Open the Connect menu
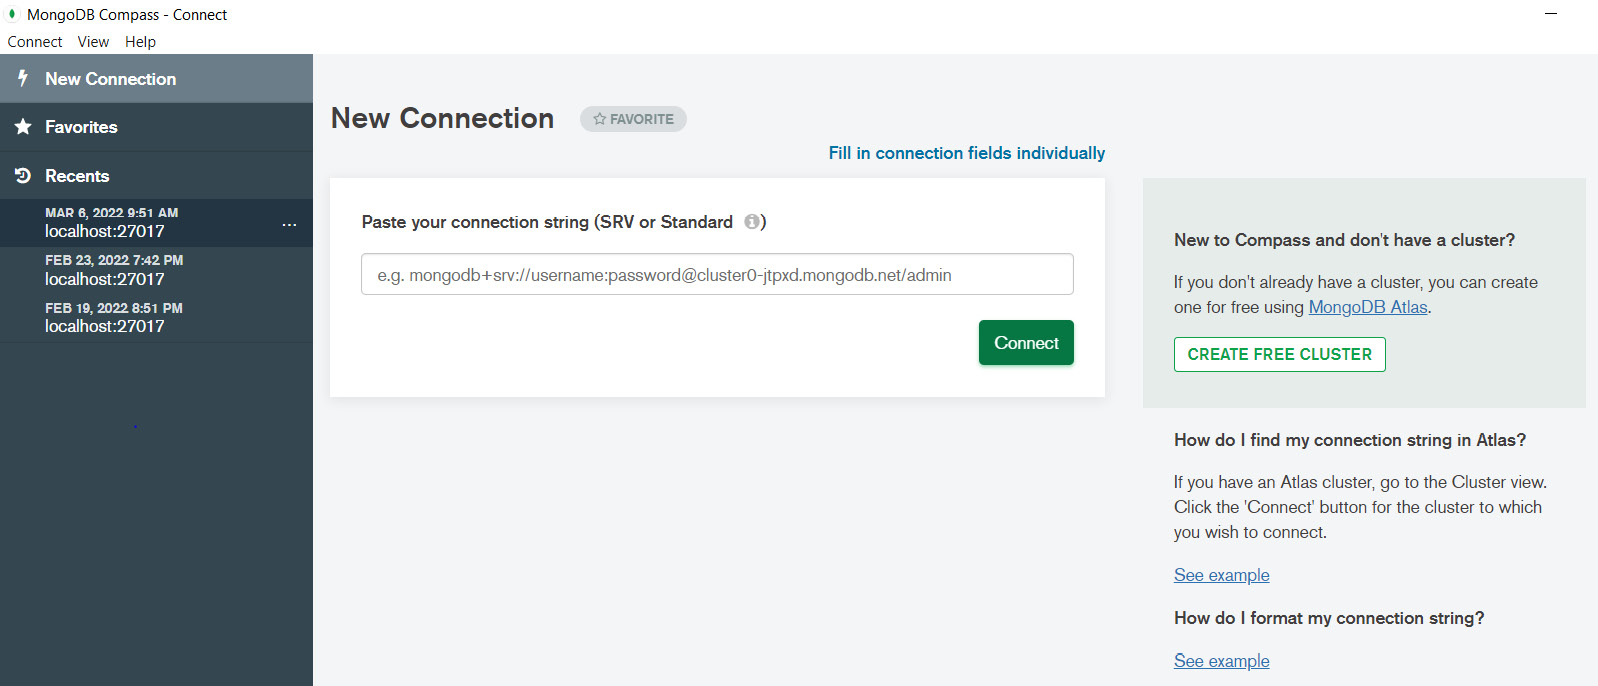Image resolution: width=1598 pixels, height=686 pixels. (x=34, y=41)
